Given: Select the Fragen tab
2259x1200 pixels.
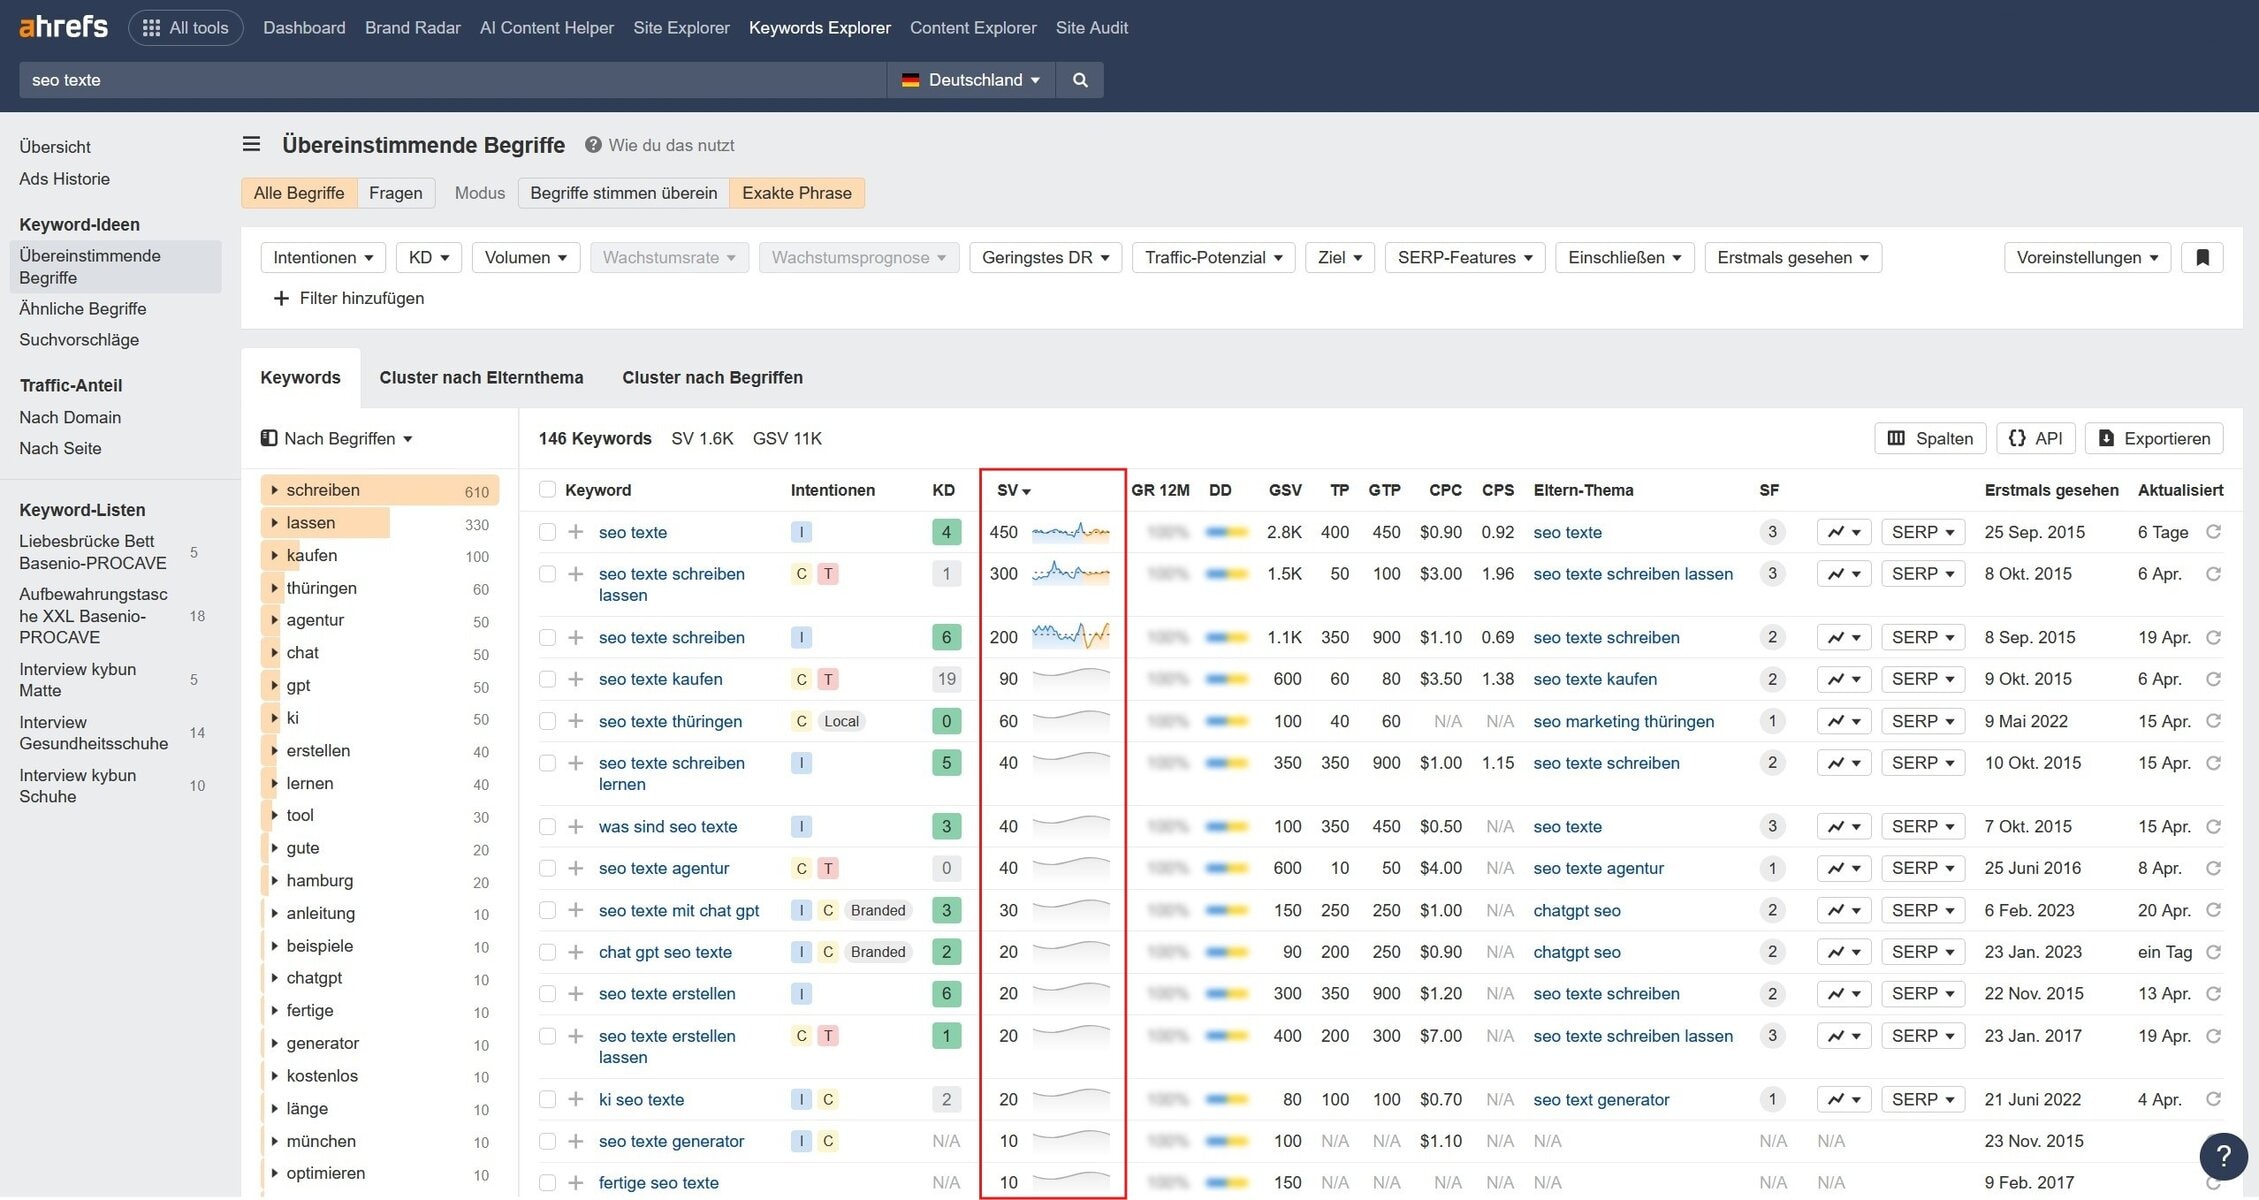Looking at the screenshot, I should [x=395, y=193].
